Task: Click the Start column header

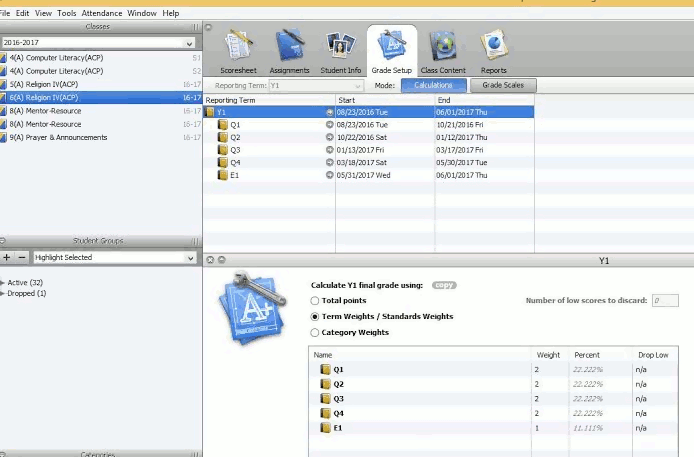Action: pyautogui.click(x=385, y=100)
